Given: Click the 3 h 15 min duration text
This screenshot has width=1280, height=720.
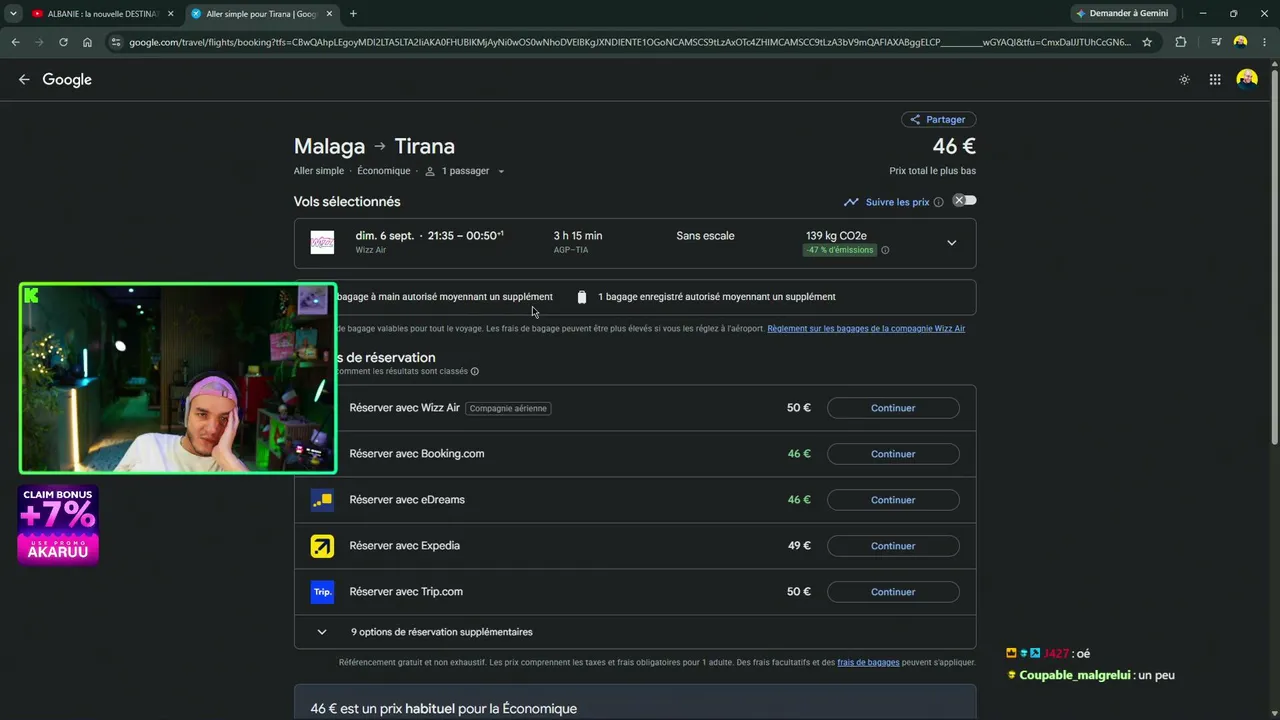Looking at the screenshot, I should coord(578,236).
